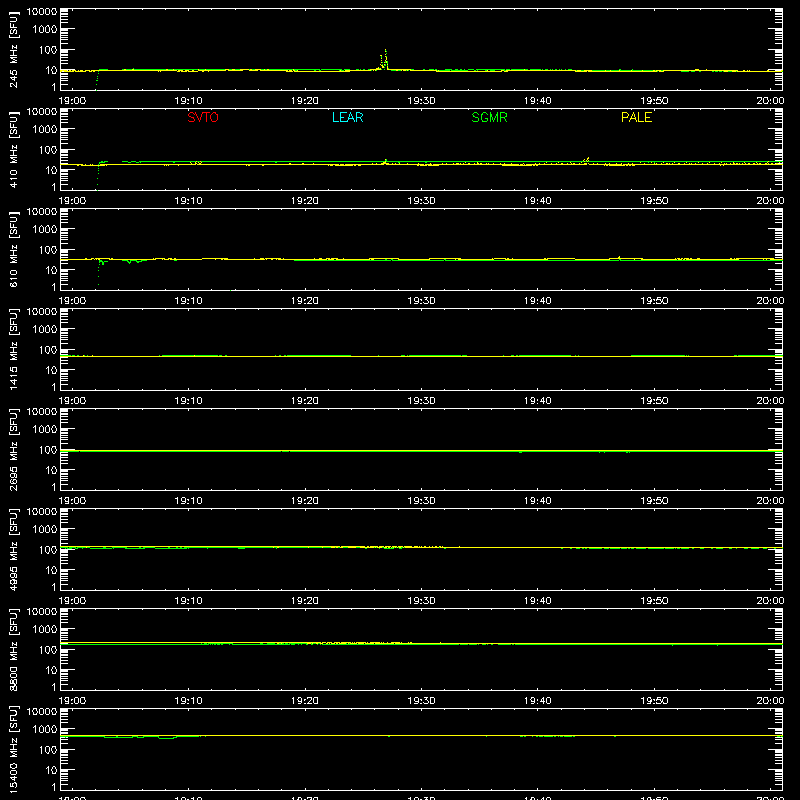Viewport: 800px width, 800px height.
Task: Click the 19:20 tick label under 2695 MHz plot
Action: pos(305,501)
